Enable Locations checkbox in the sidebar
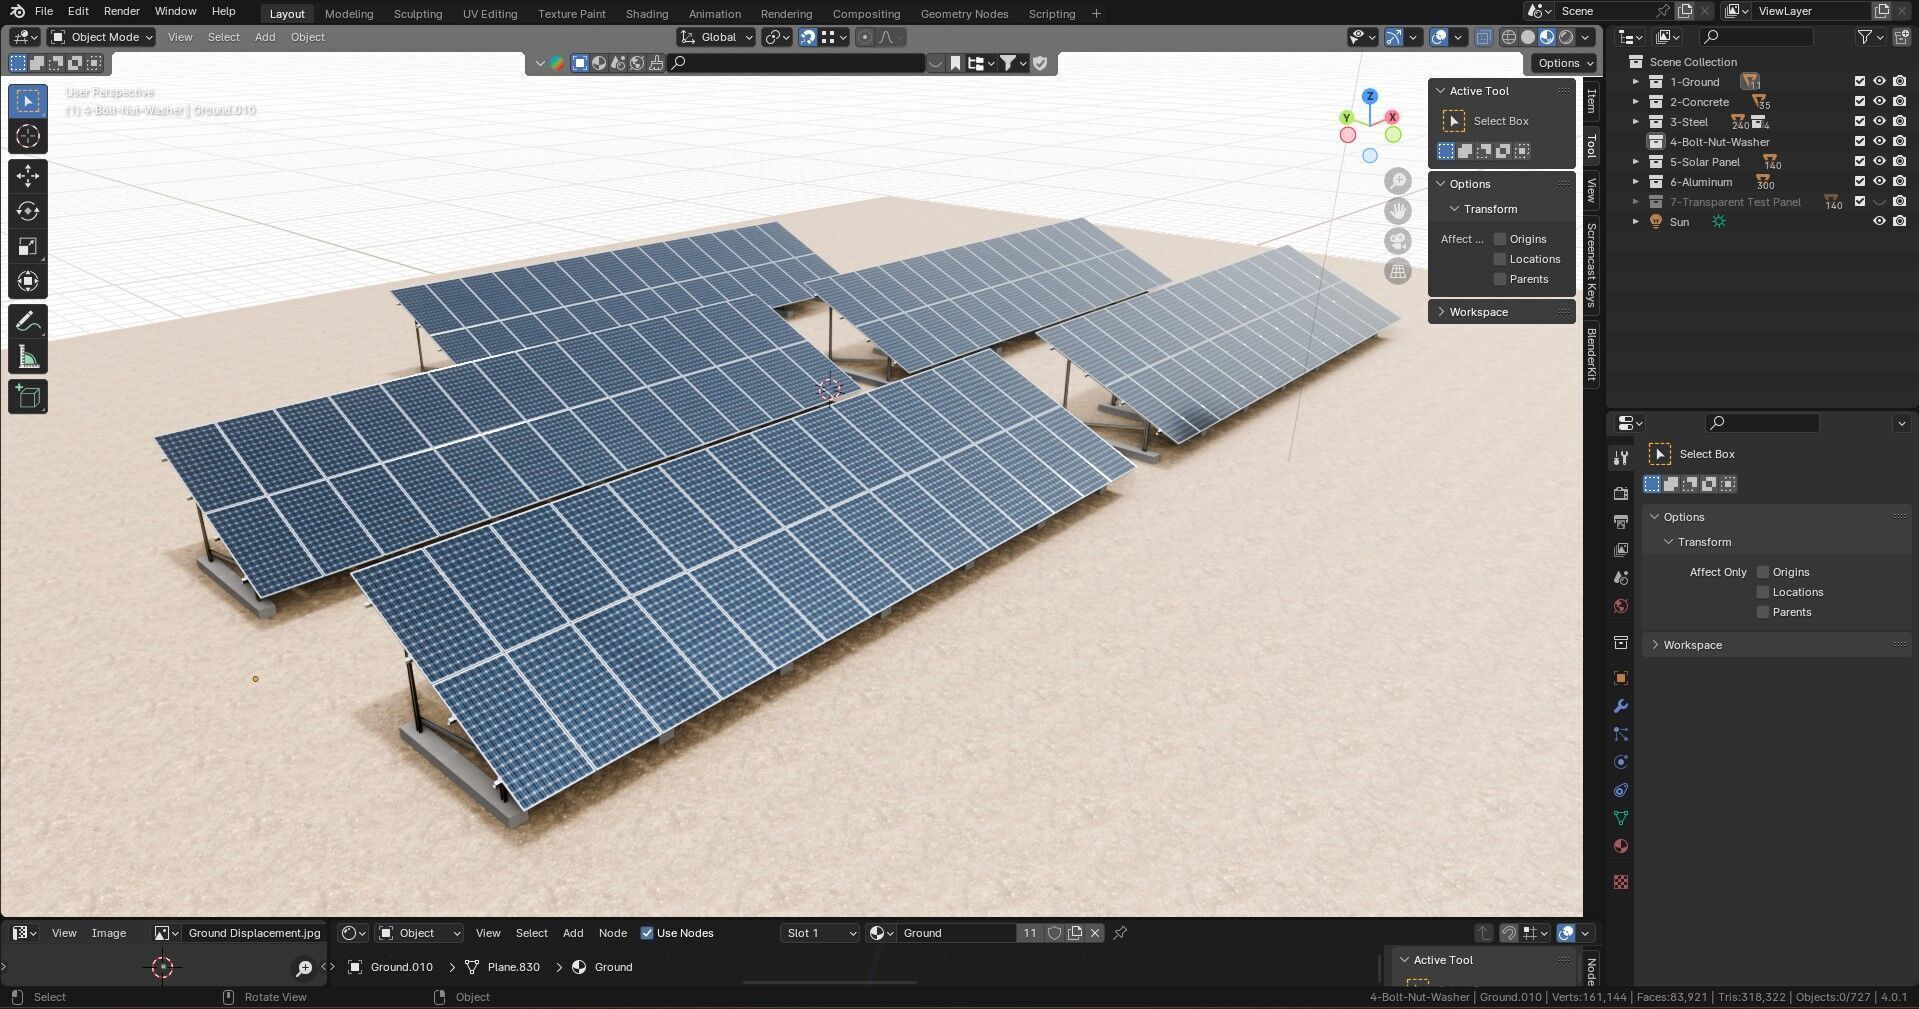This screenshot has height=1009, width=1919. [1500, 259]
